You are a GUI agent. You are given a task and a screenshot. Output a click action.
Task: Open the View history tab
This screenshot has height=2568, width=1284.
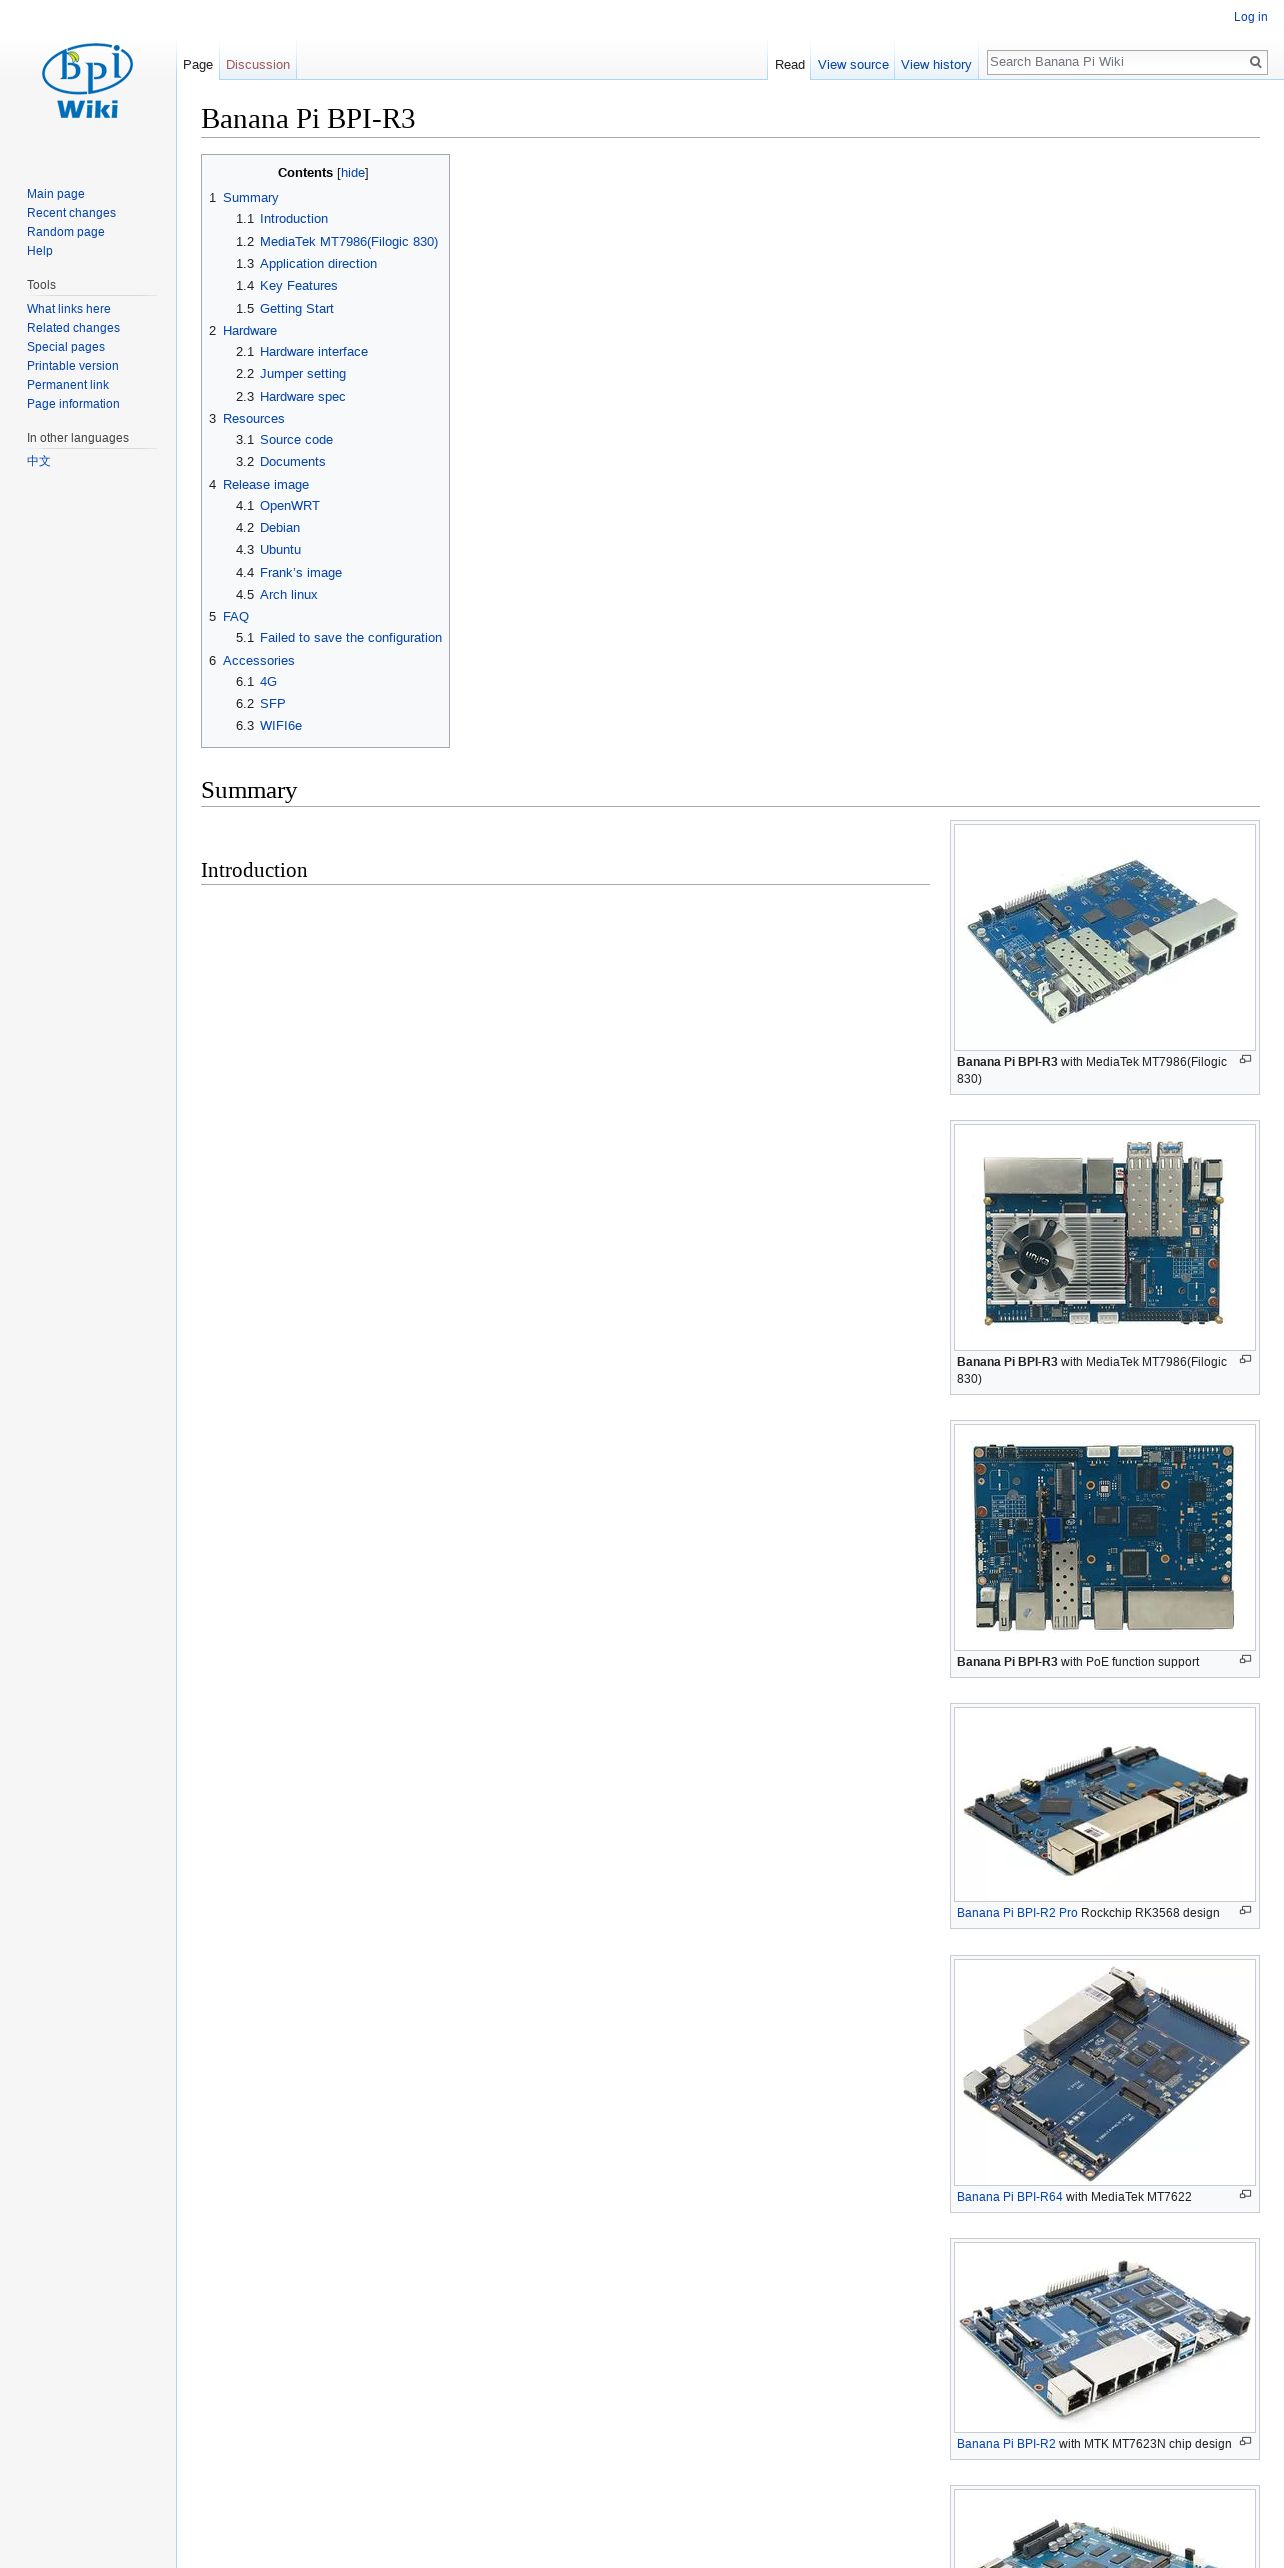936,64
